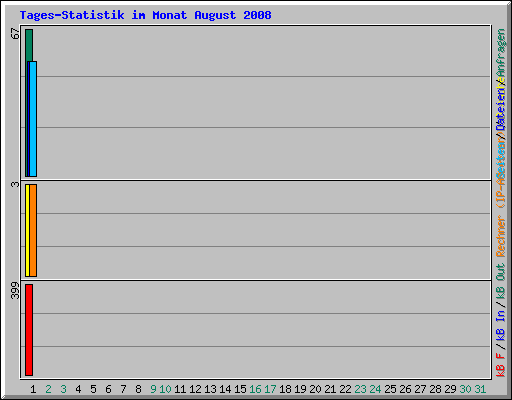Click day label '1' on the x-axis
This screenshot has width=512, height=400.
(x=33, y=389)
